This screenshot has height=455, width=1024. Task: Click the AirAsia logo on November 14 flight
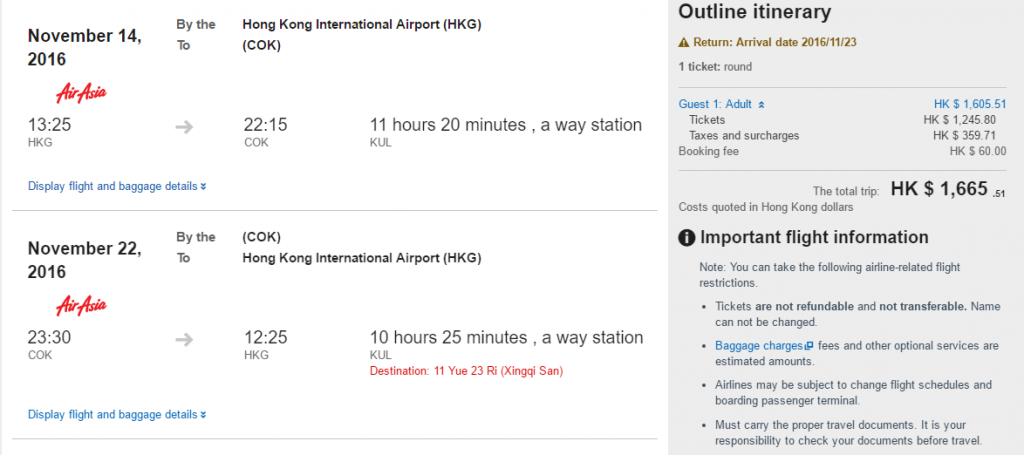click(81, 93)
